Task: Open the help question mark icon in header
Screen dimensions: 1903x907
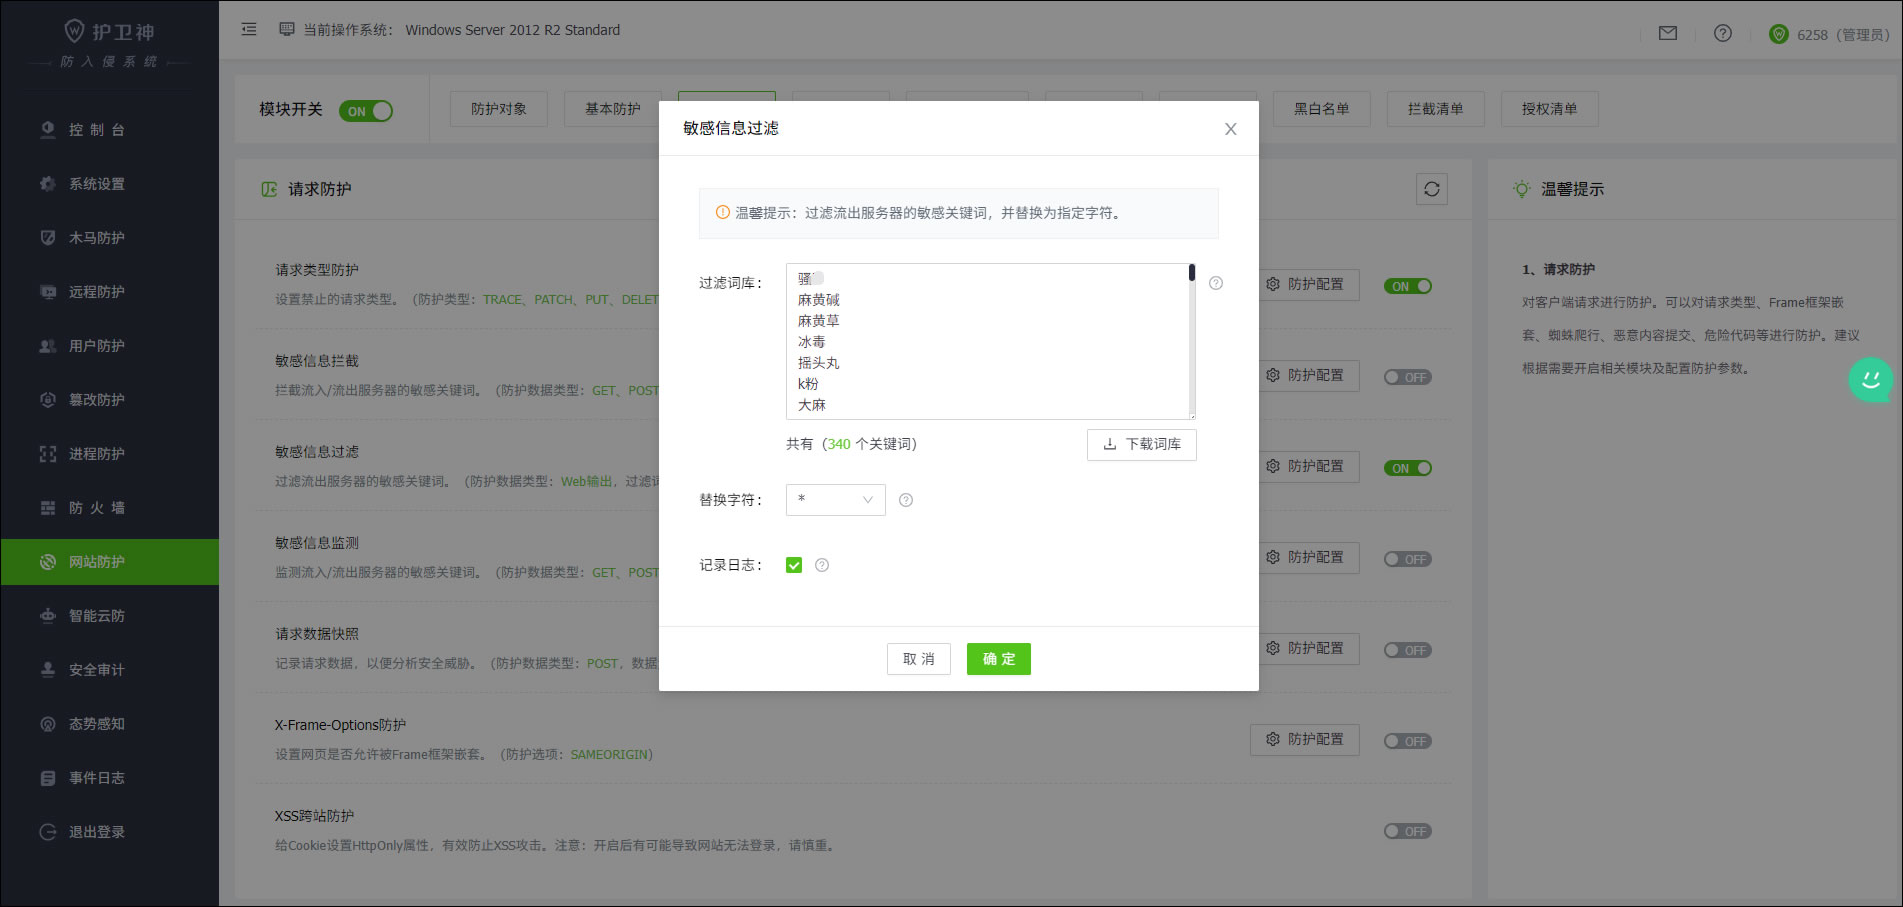Action: [x=1722, y=34]
